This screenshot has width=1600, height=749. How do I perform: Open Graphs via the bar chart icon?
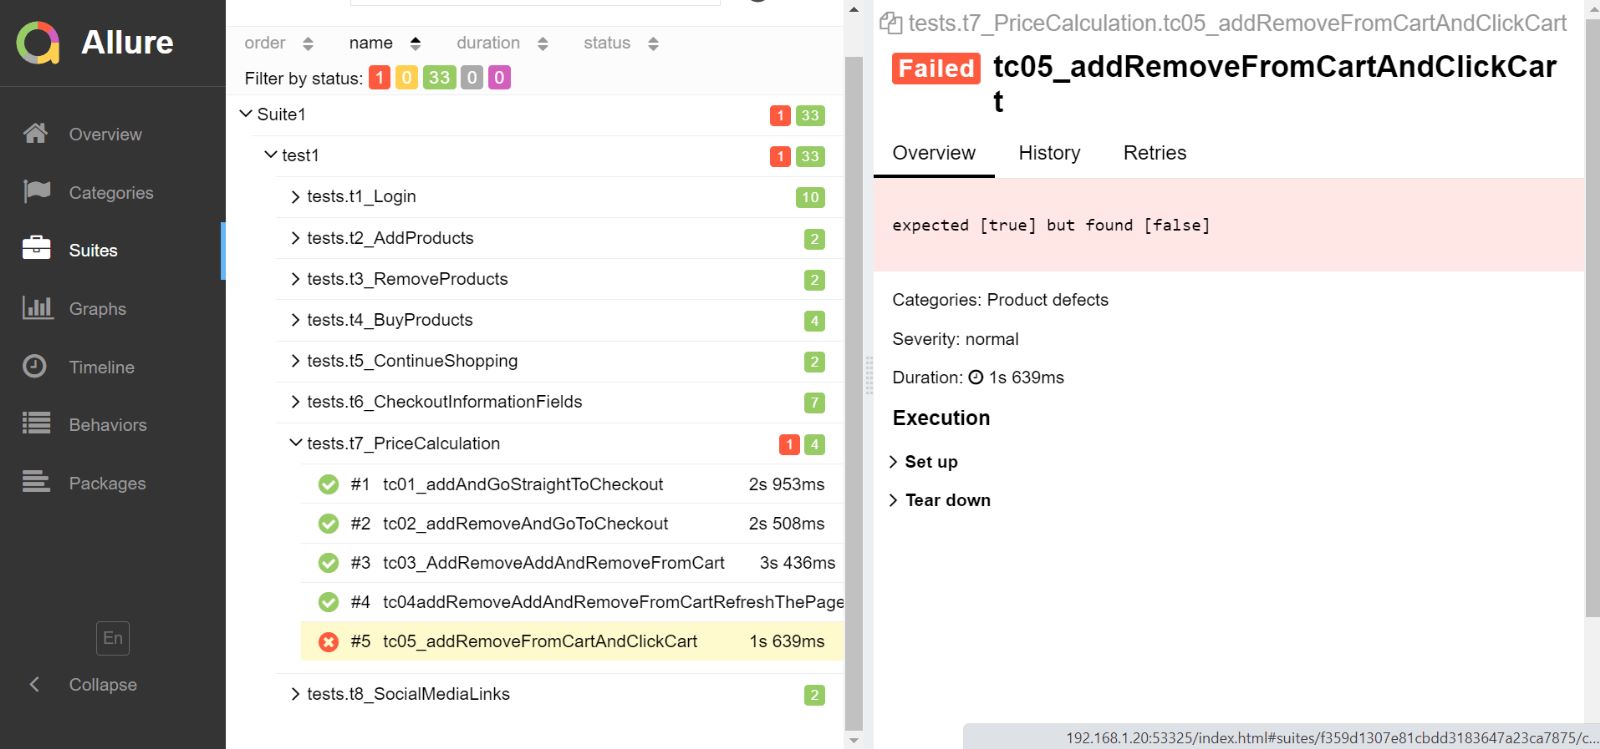36,308
